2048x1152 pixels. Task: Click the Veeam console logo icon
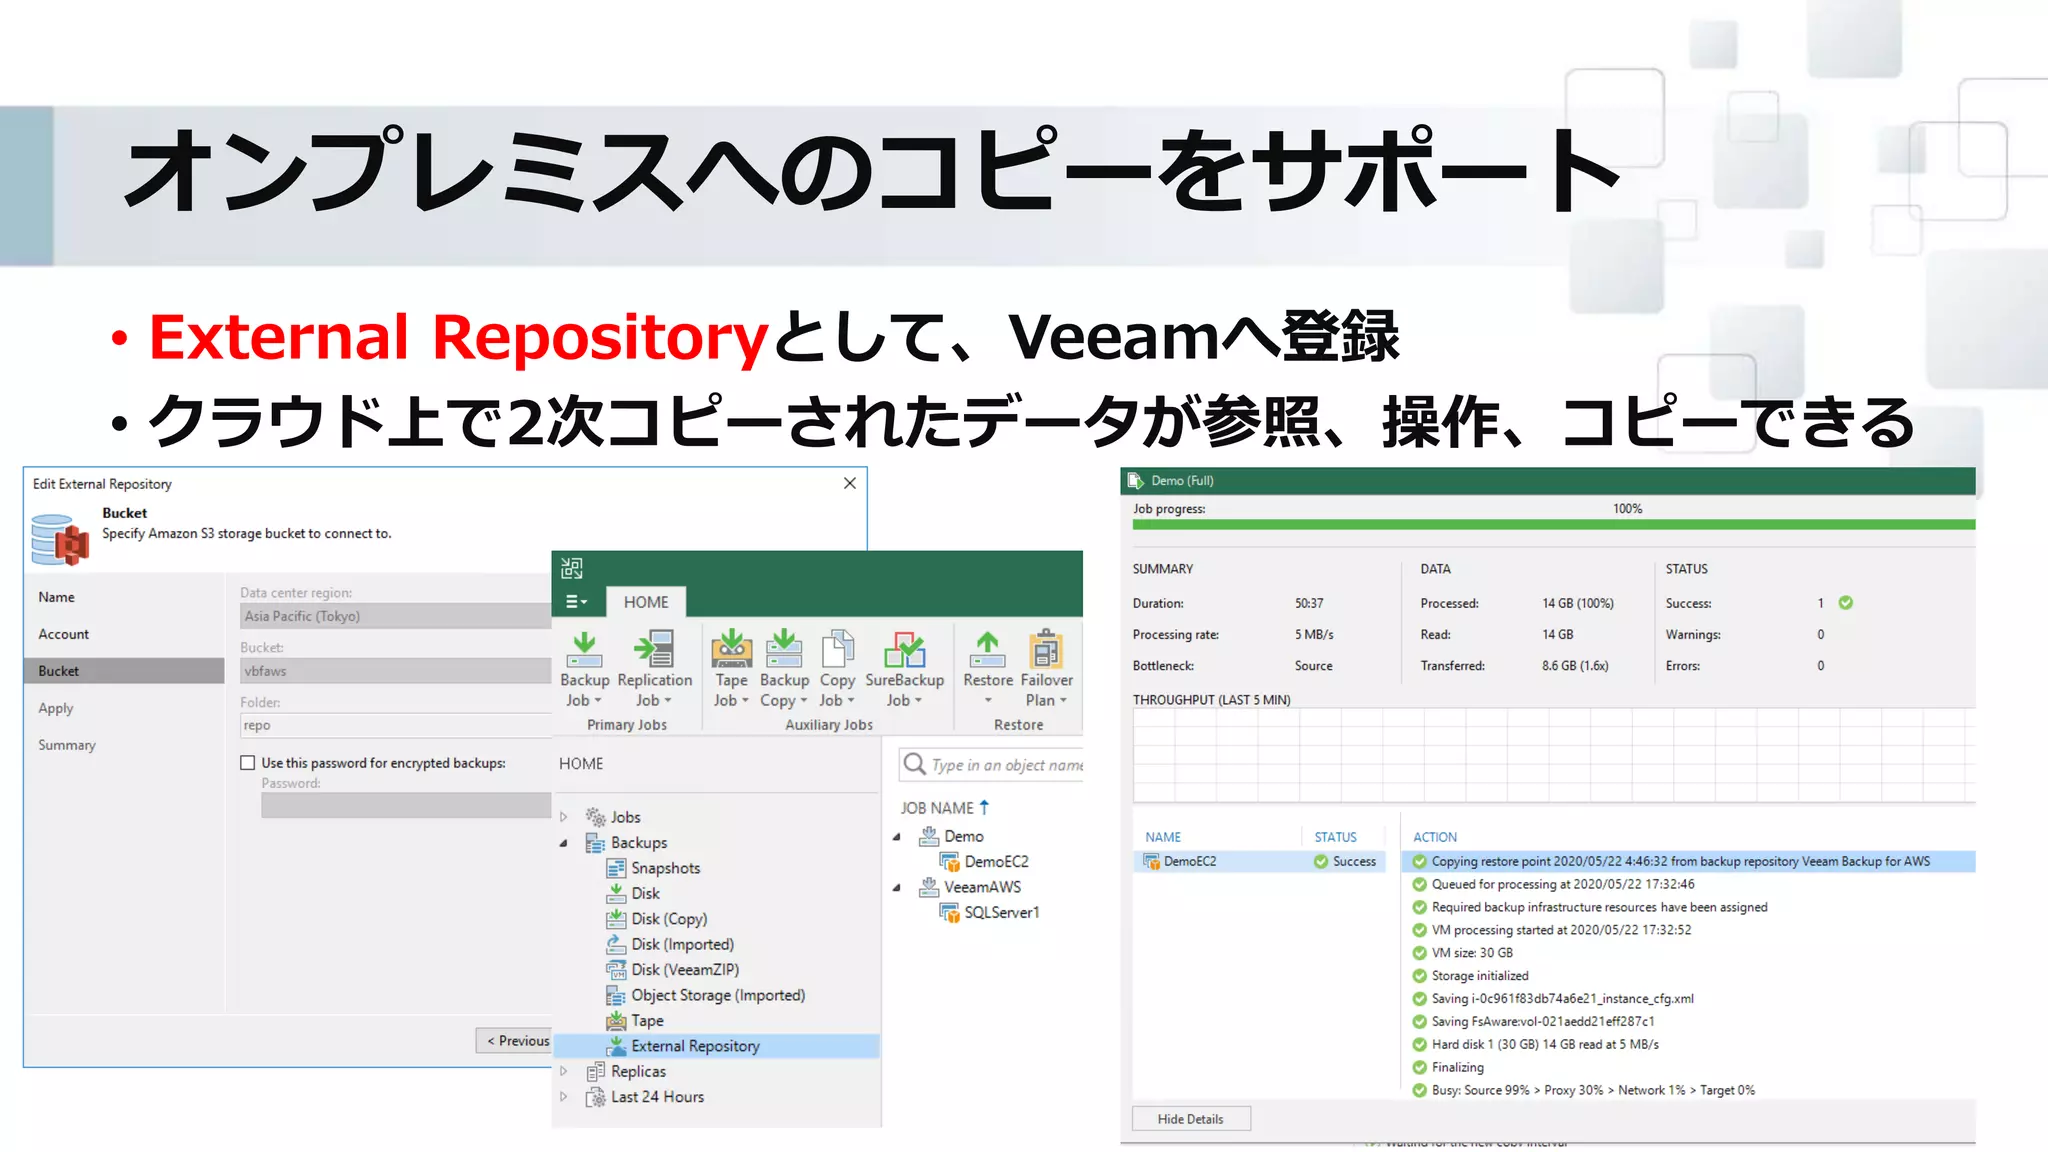[x=572, y=568]
